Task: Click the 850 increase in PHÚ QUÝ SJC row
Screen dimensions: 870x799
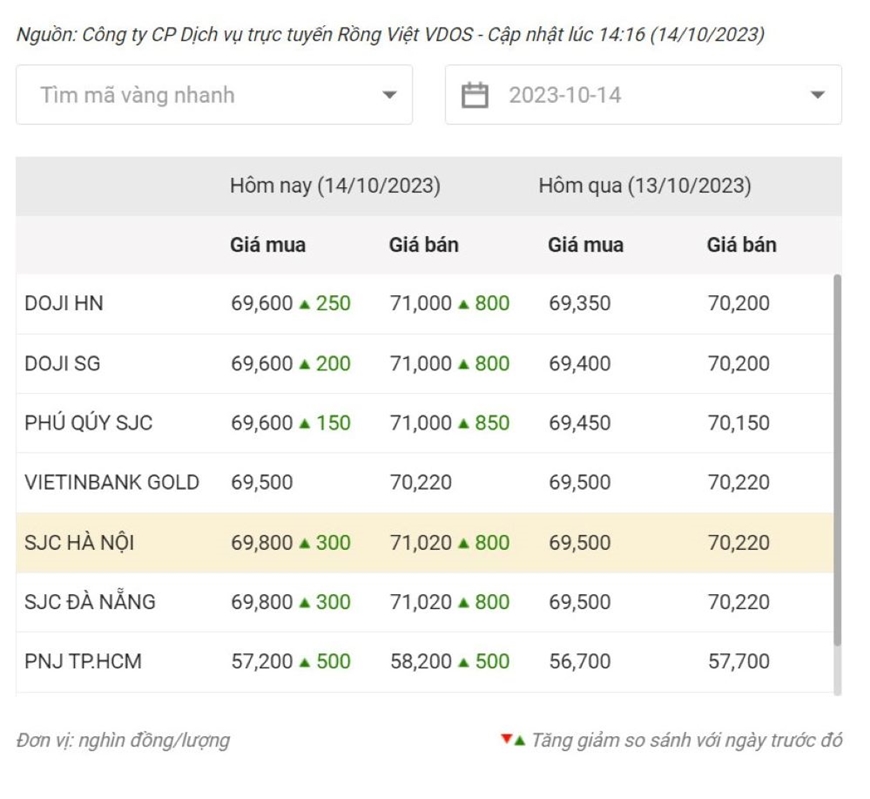Action: click(493, 423)
